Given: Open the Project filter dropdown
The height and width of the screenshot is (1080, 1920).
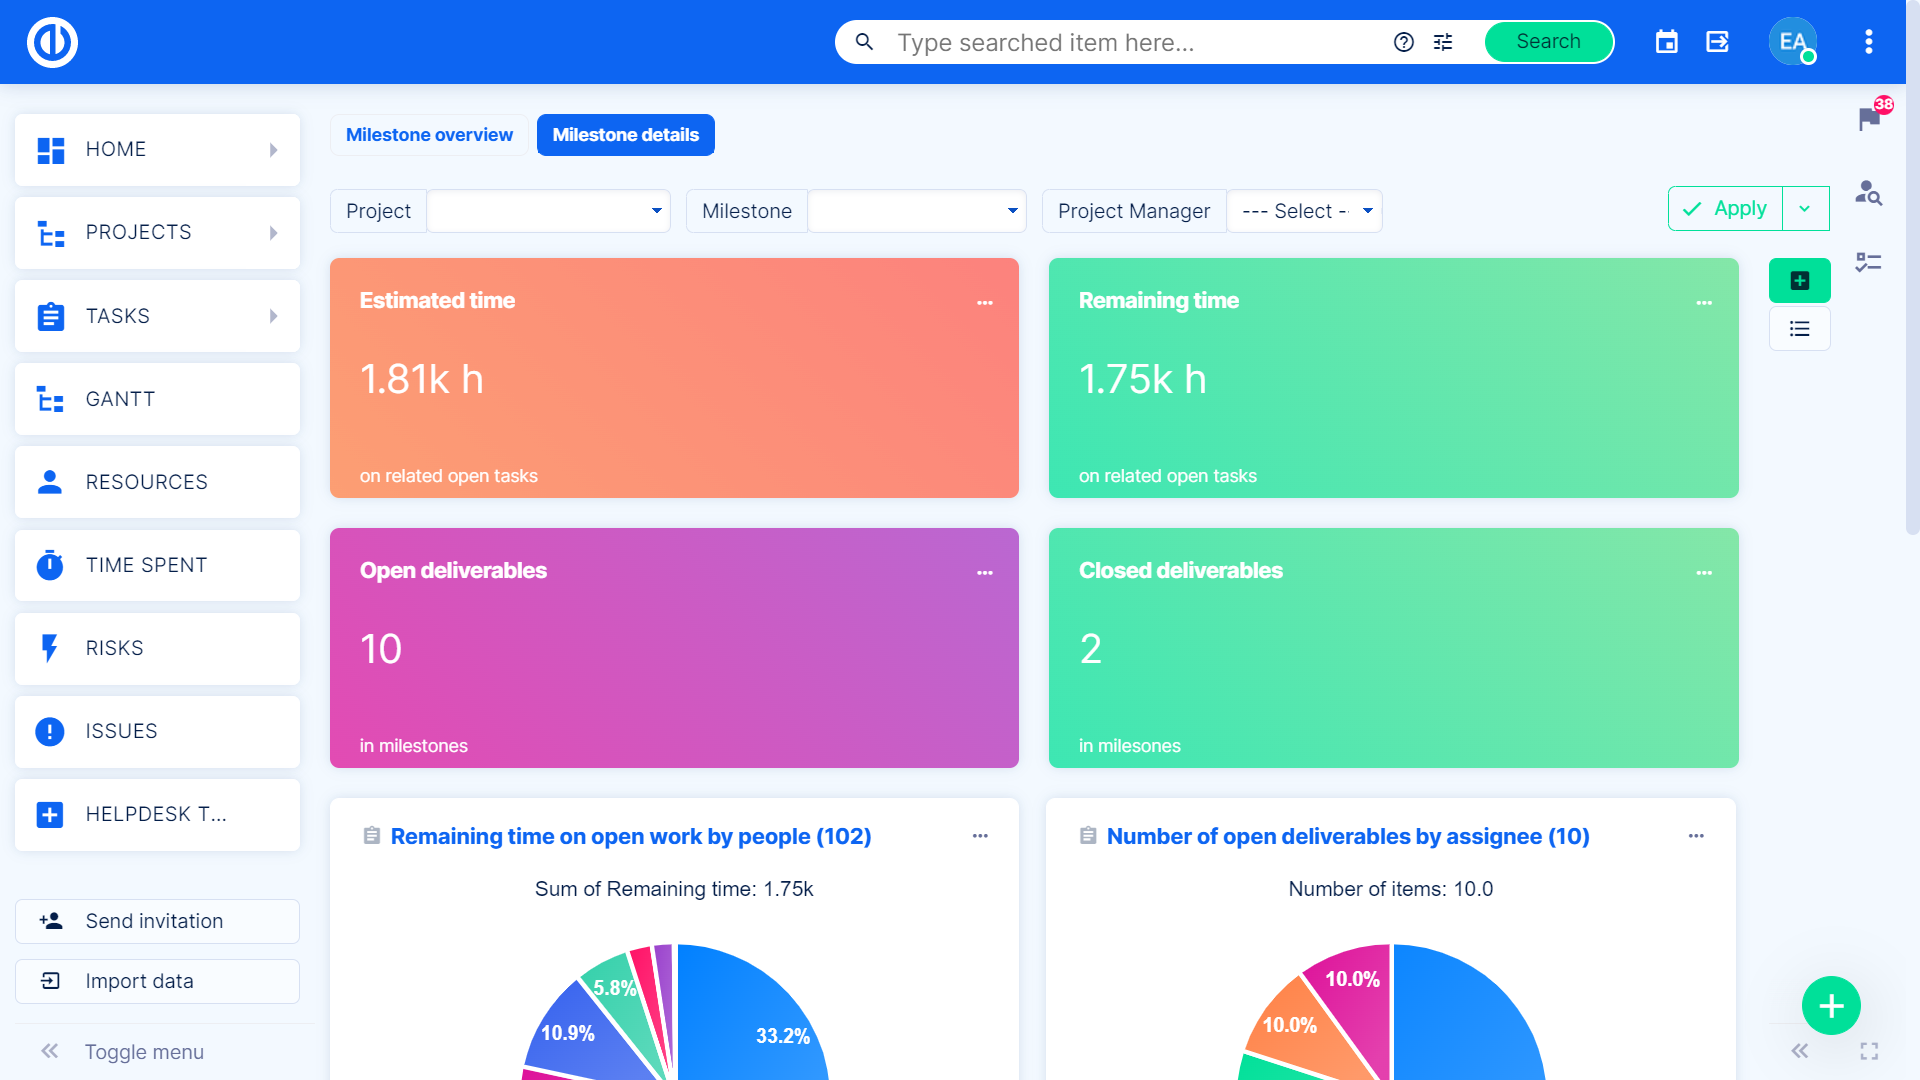Looking at the screenshot, I should point(548,211).
